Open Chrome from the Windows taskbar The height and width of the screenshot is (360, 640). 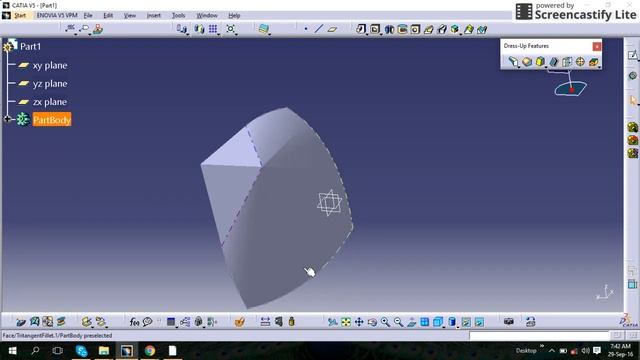[x=150, y=351]
